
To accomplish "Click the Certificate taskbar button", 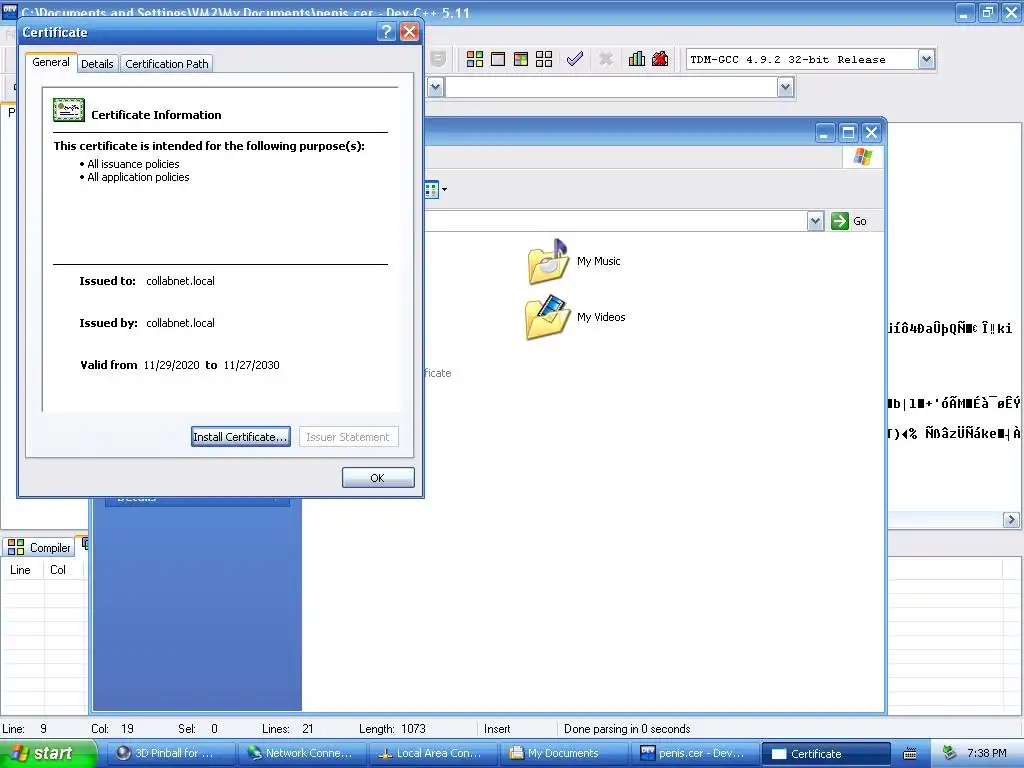I will tap(827, 753).
